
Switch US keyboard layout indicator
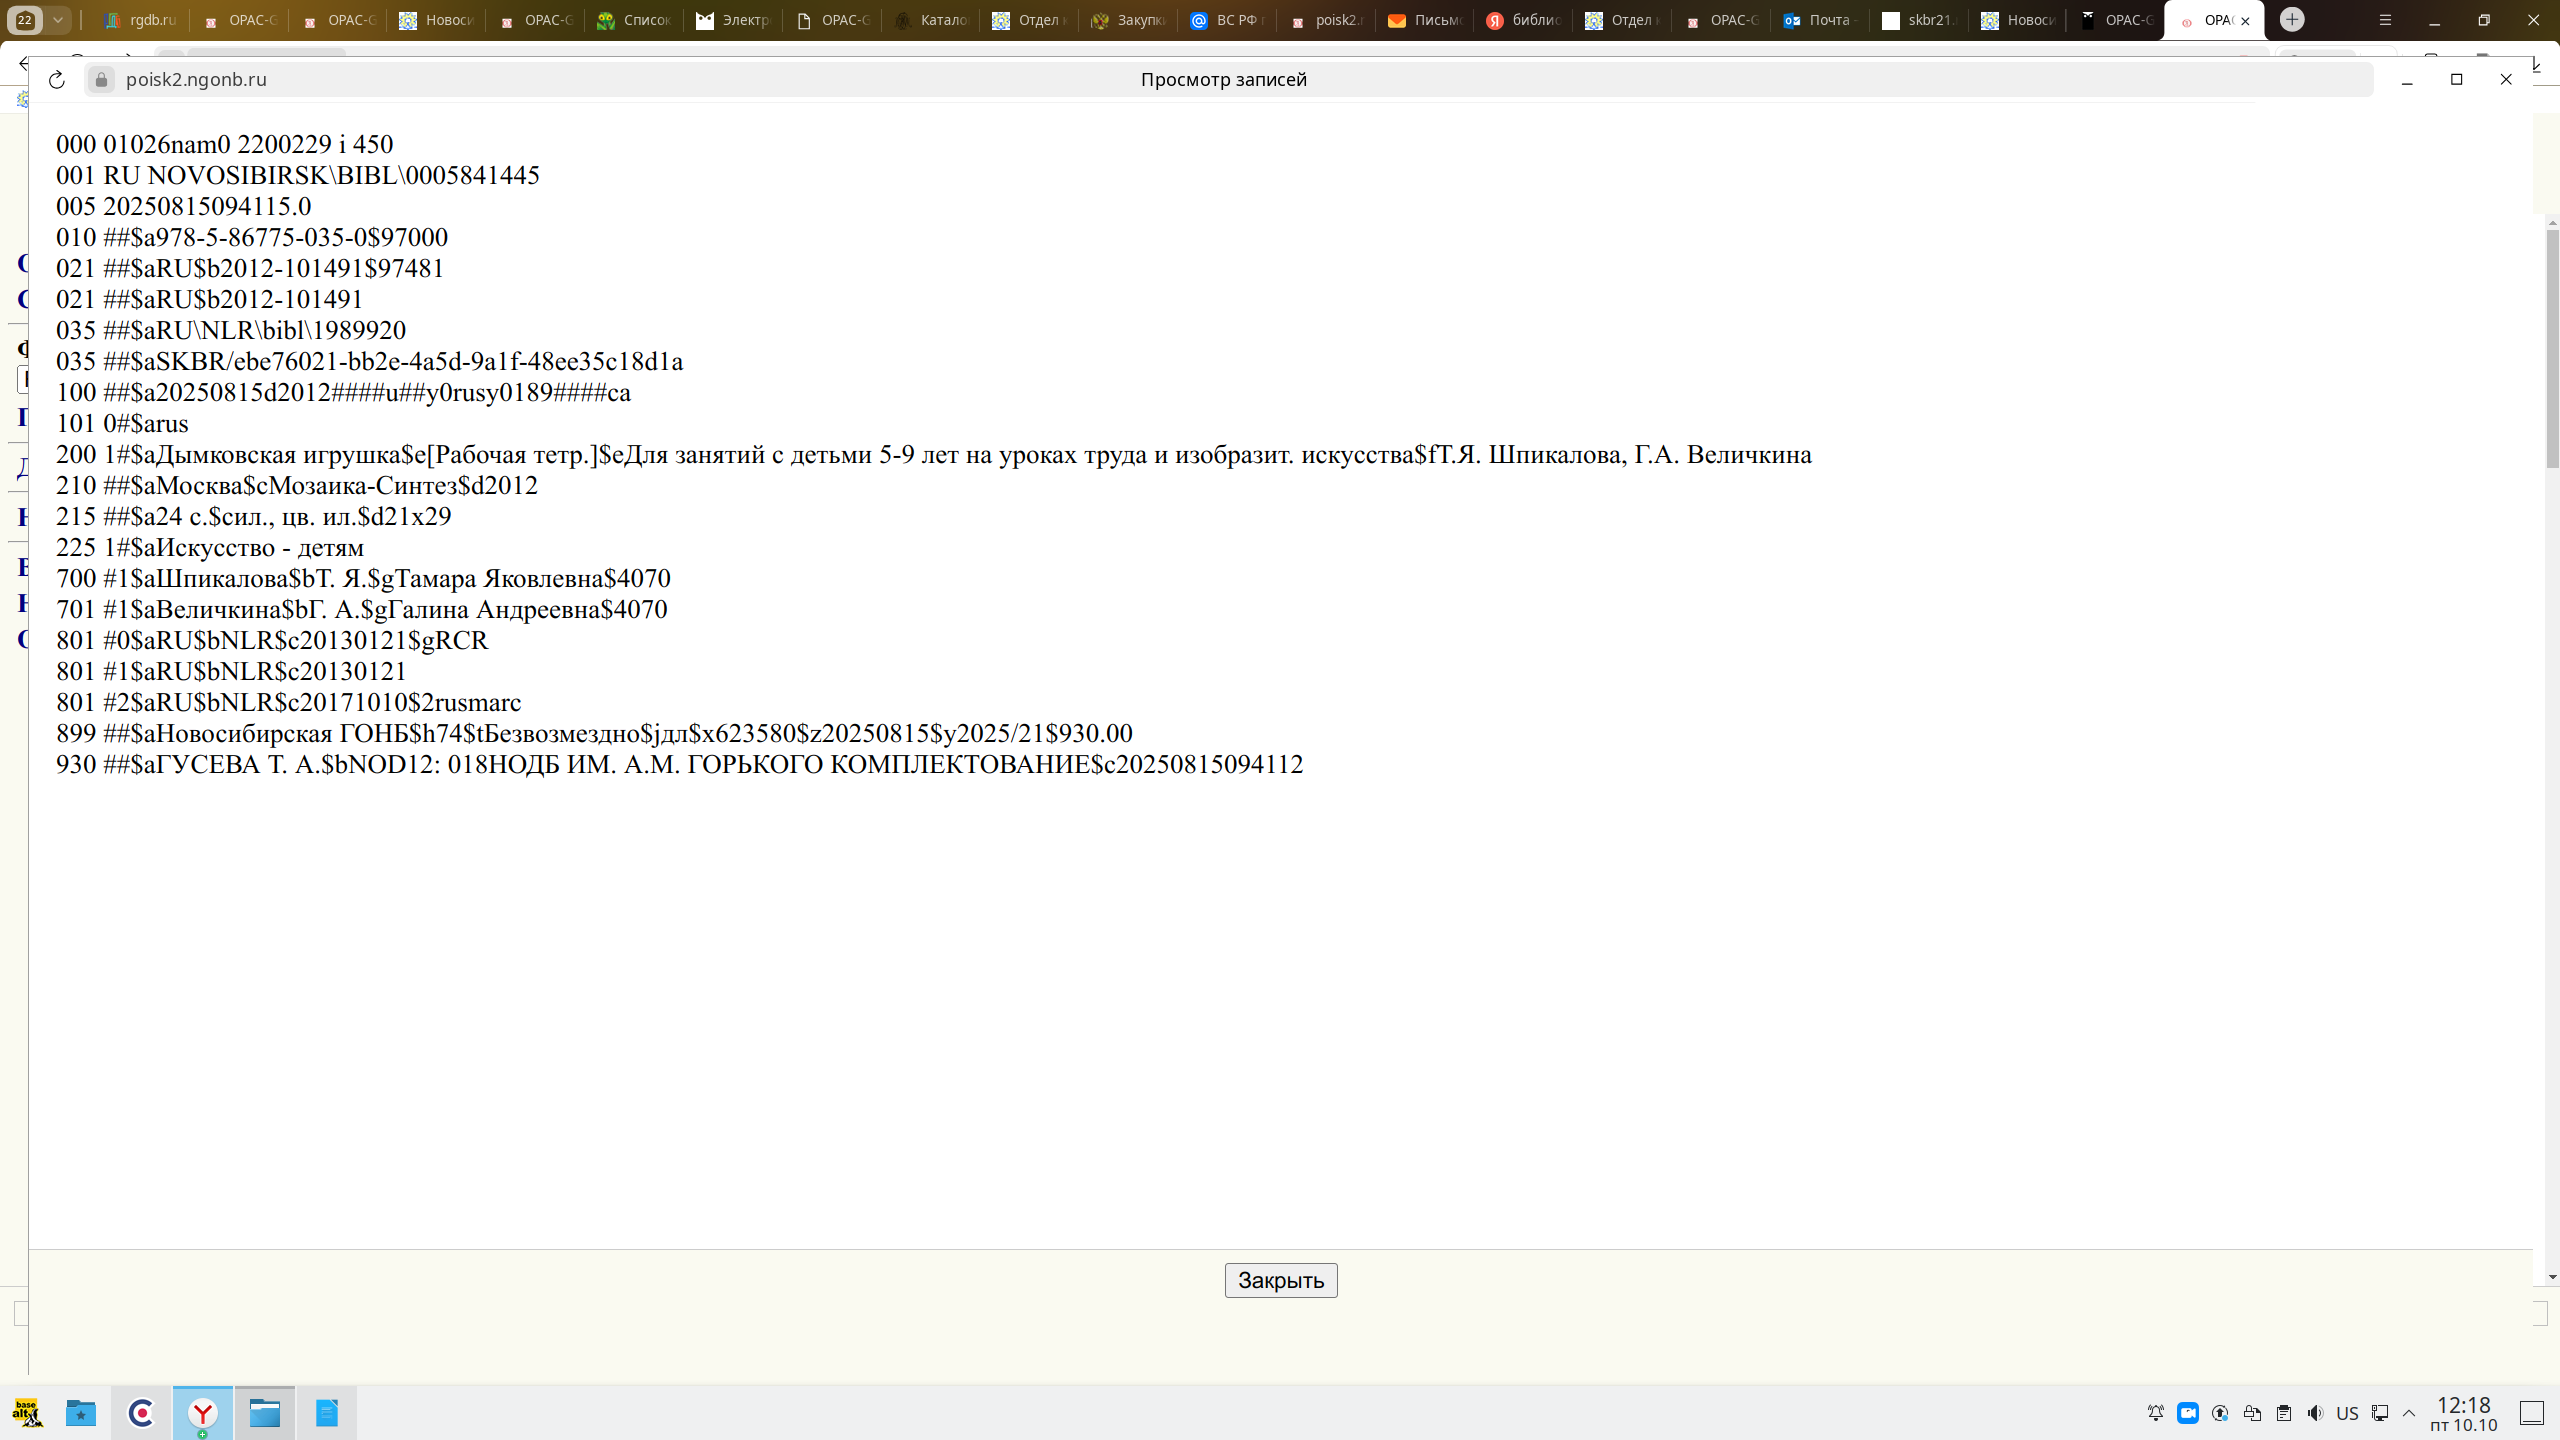pos(2347,1413)
